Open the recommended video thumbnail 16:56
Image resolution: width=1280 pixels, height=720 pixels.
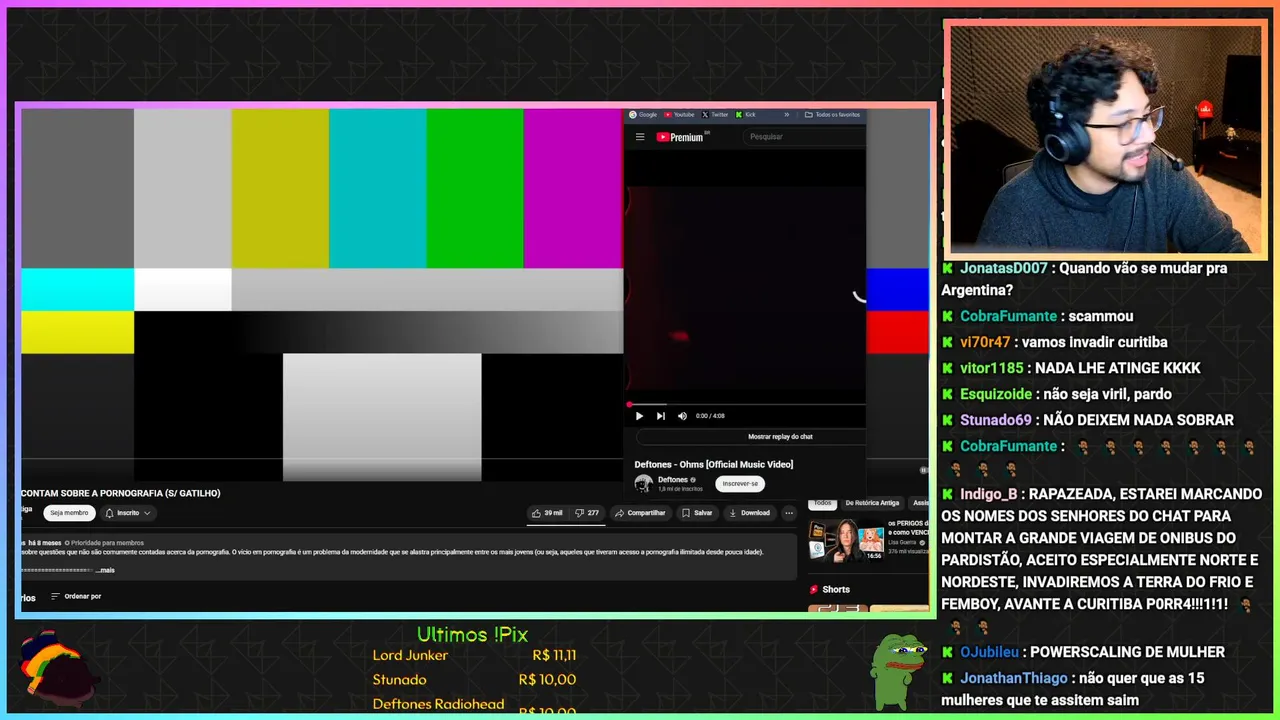click(x=846, y=541)
